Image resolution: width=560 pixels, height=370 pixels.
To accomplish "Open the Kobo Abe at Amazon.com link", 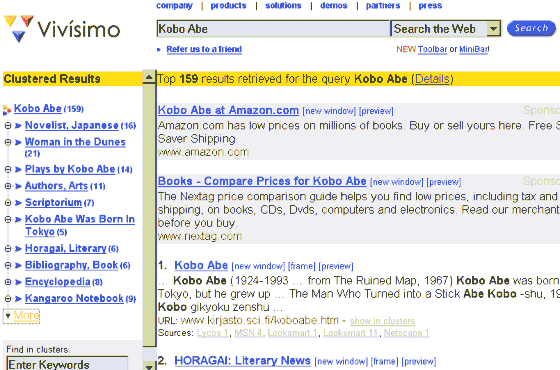I will [x=228, y=110].
